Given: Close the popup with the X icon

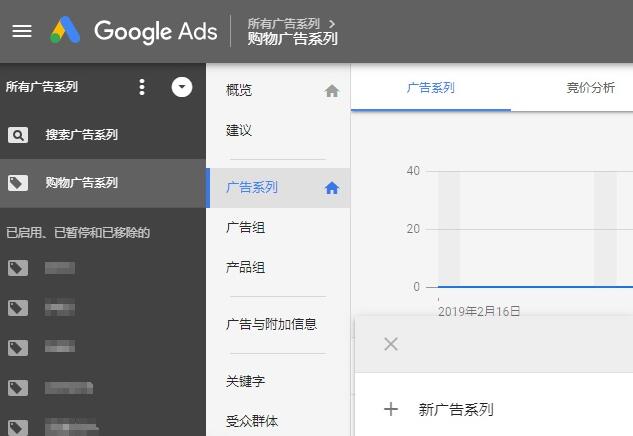Looking at the screenshot, I should pyautogui.click(x=391, y=344).
